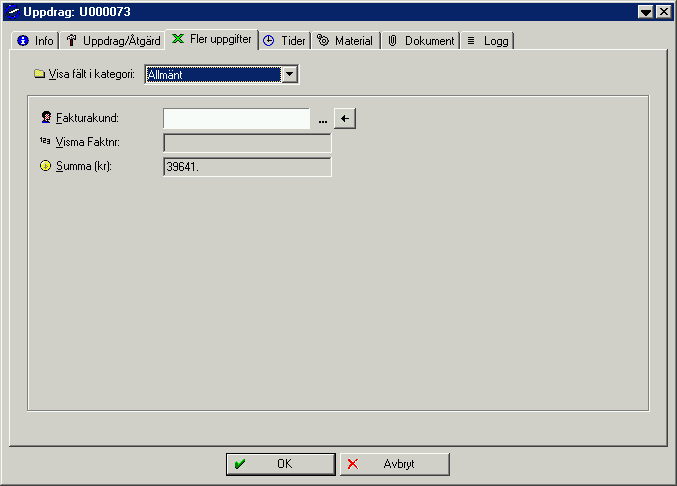
Task: Click the left arrow button beside Fakturakund
Action: [x=345, y=118]
